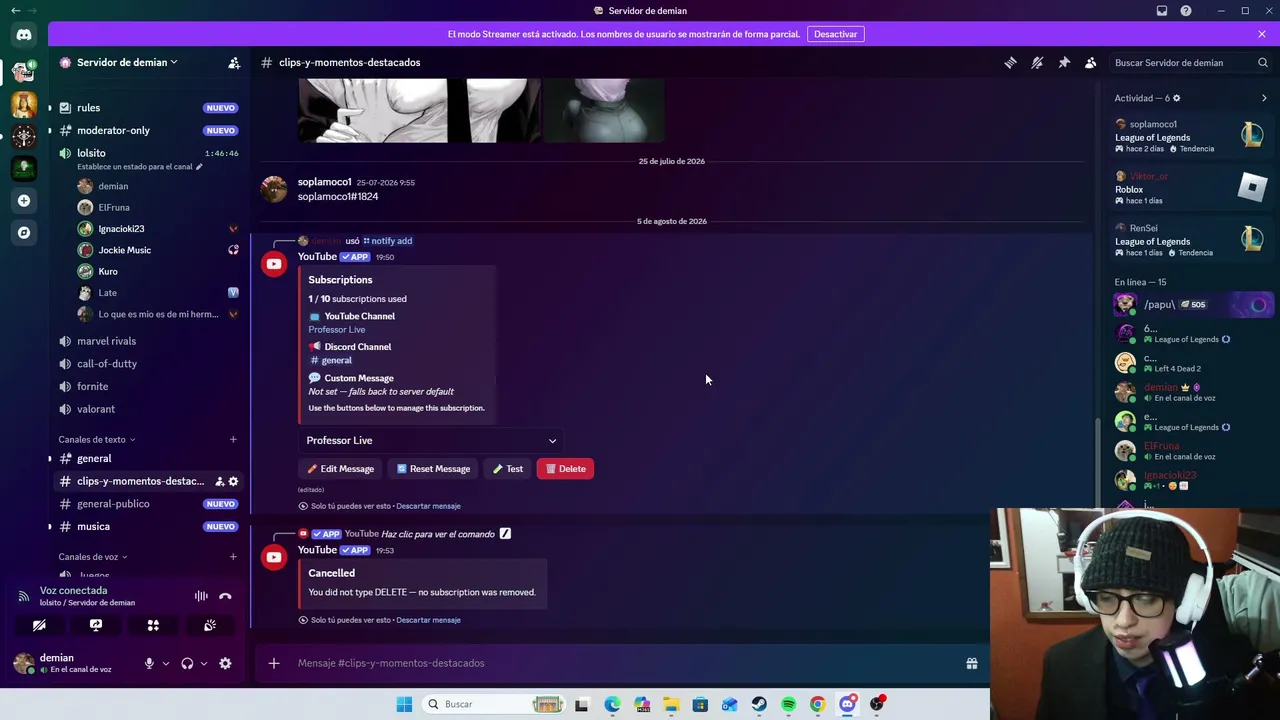Close the Streamer mode banner
Screen dimensions: 1280x720
1262,34
